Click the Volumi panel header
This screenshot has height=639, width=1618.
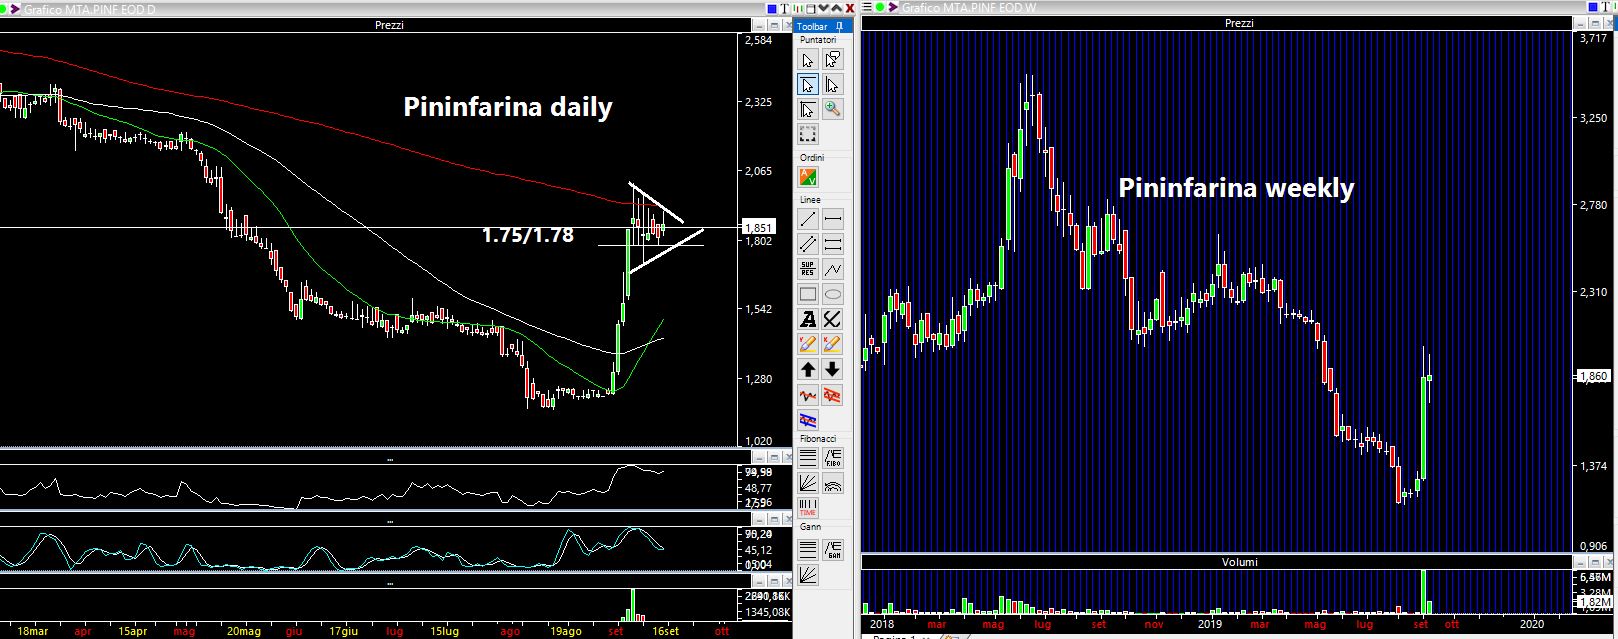coord(1240,562)
